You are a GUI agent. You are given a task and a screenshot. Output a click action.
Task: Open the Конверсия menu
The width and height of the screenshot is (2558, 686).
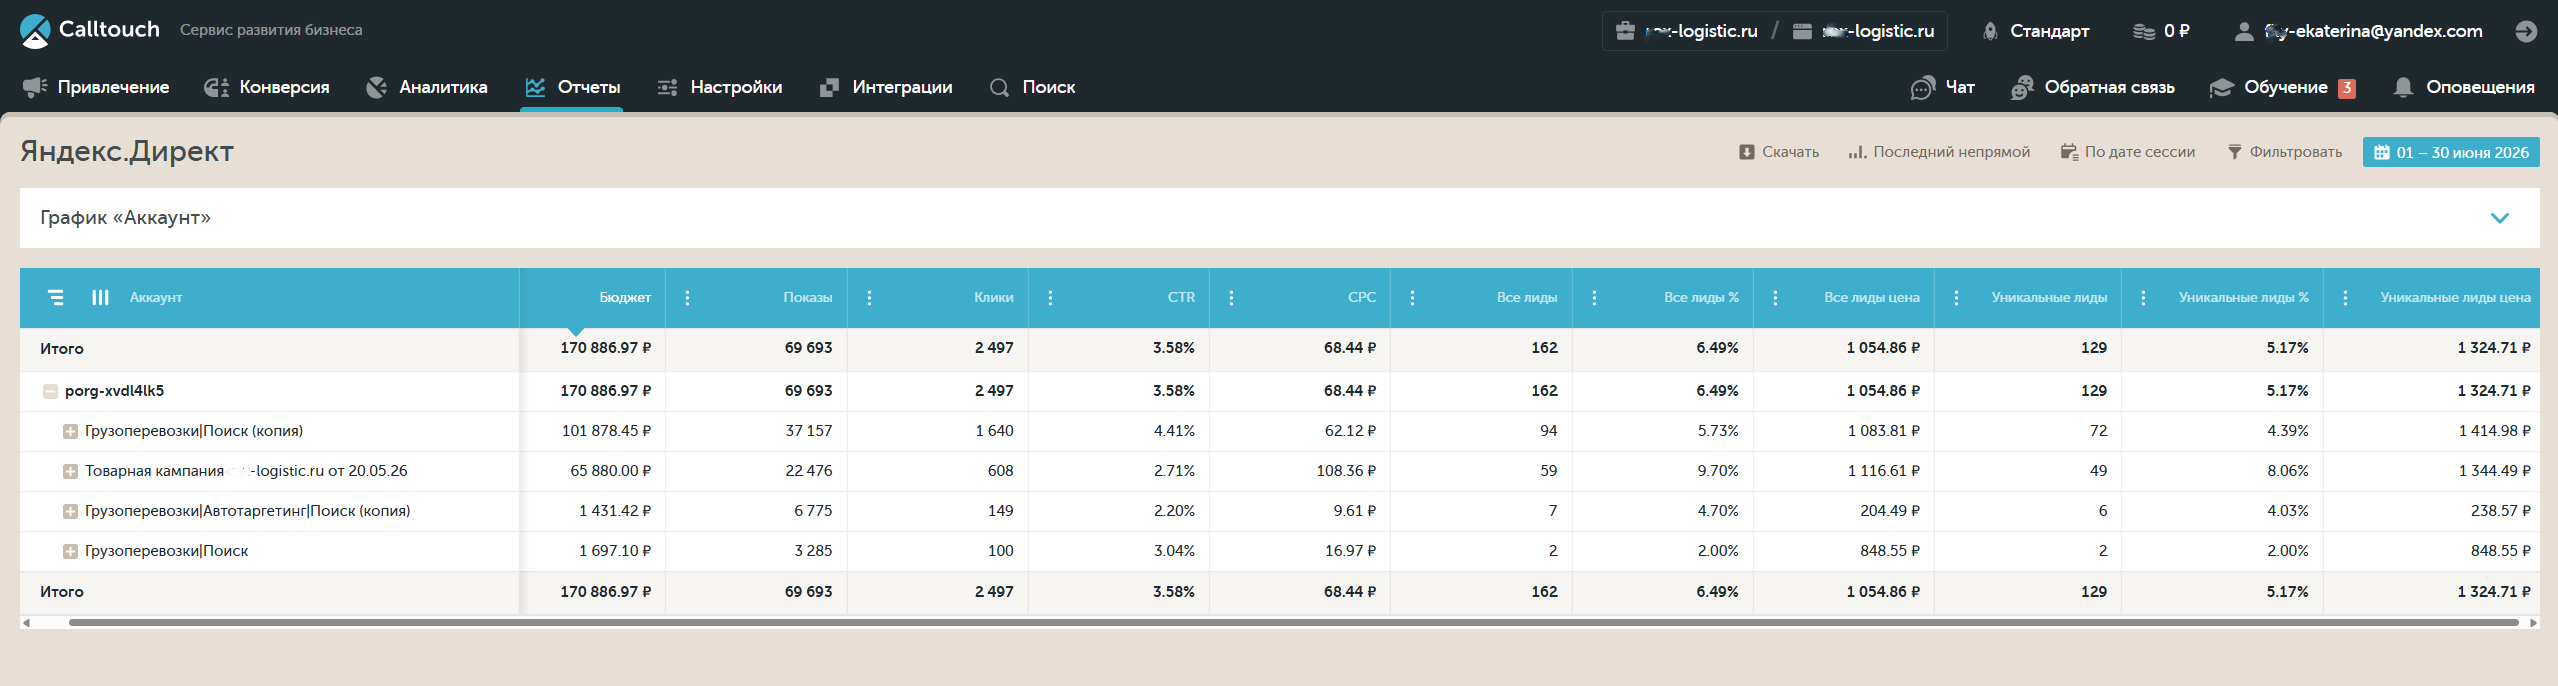click(x=266, y=87)
